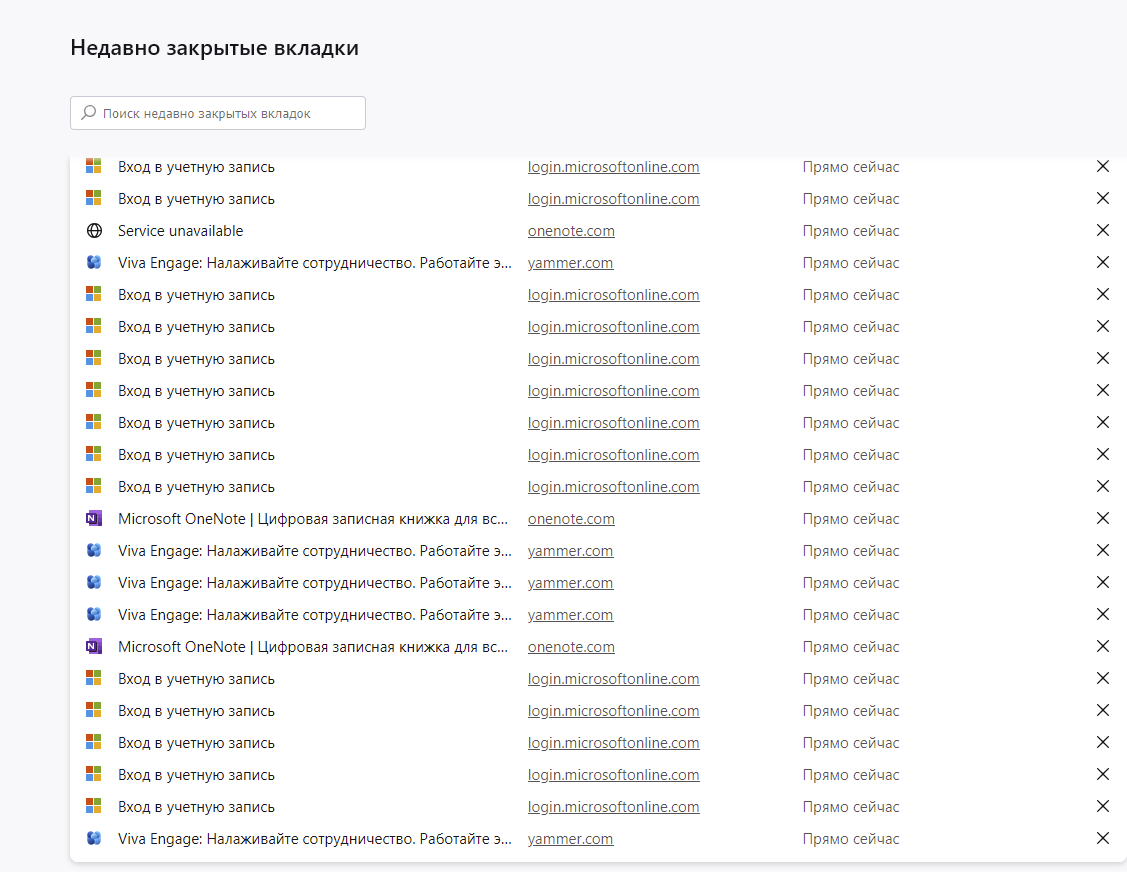Open yammer.com link in the bottom row
The height and width of the screenshot is (872, 1127).
click(570, 838)
